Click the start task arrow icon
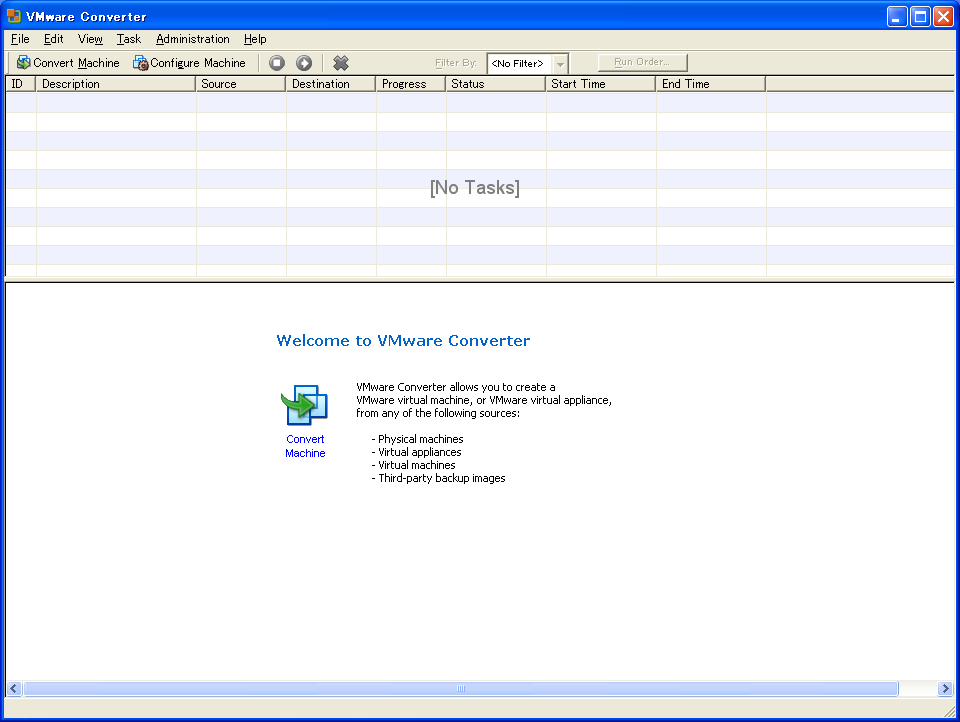This screenshot has width=960, height=722. tap(304, 62)
